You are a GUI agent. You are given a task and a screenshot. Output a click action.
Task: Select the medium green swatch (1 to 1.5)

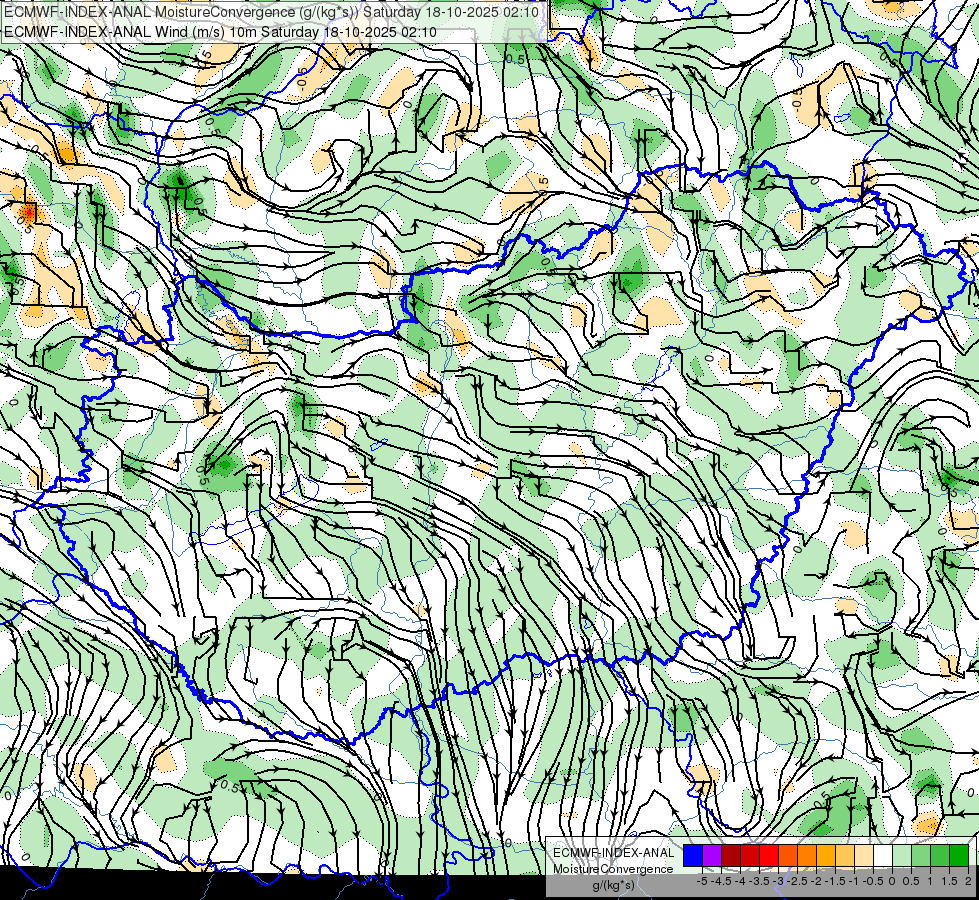pos(940,856)
